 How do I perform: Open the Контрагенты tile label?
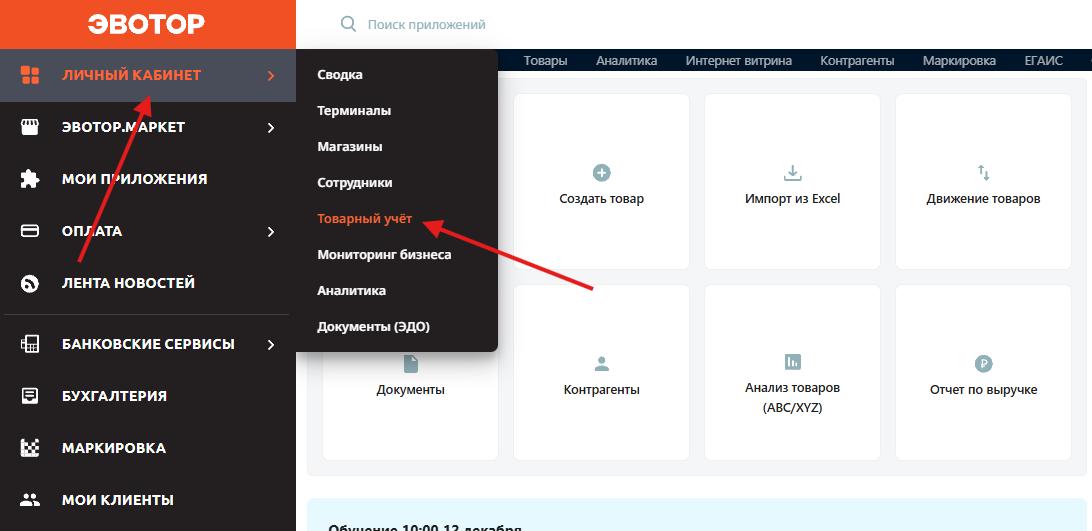[602, 390]
